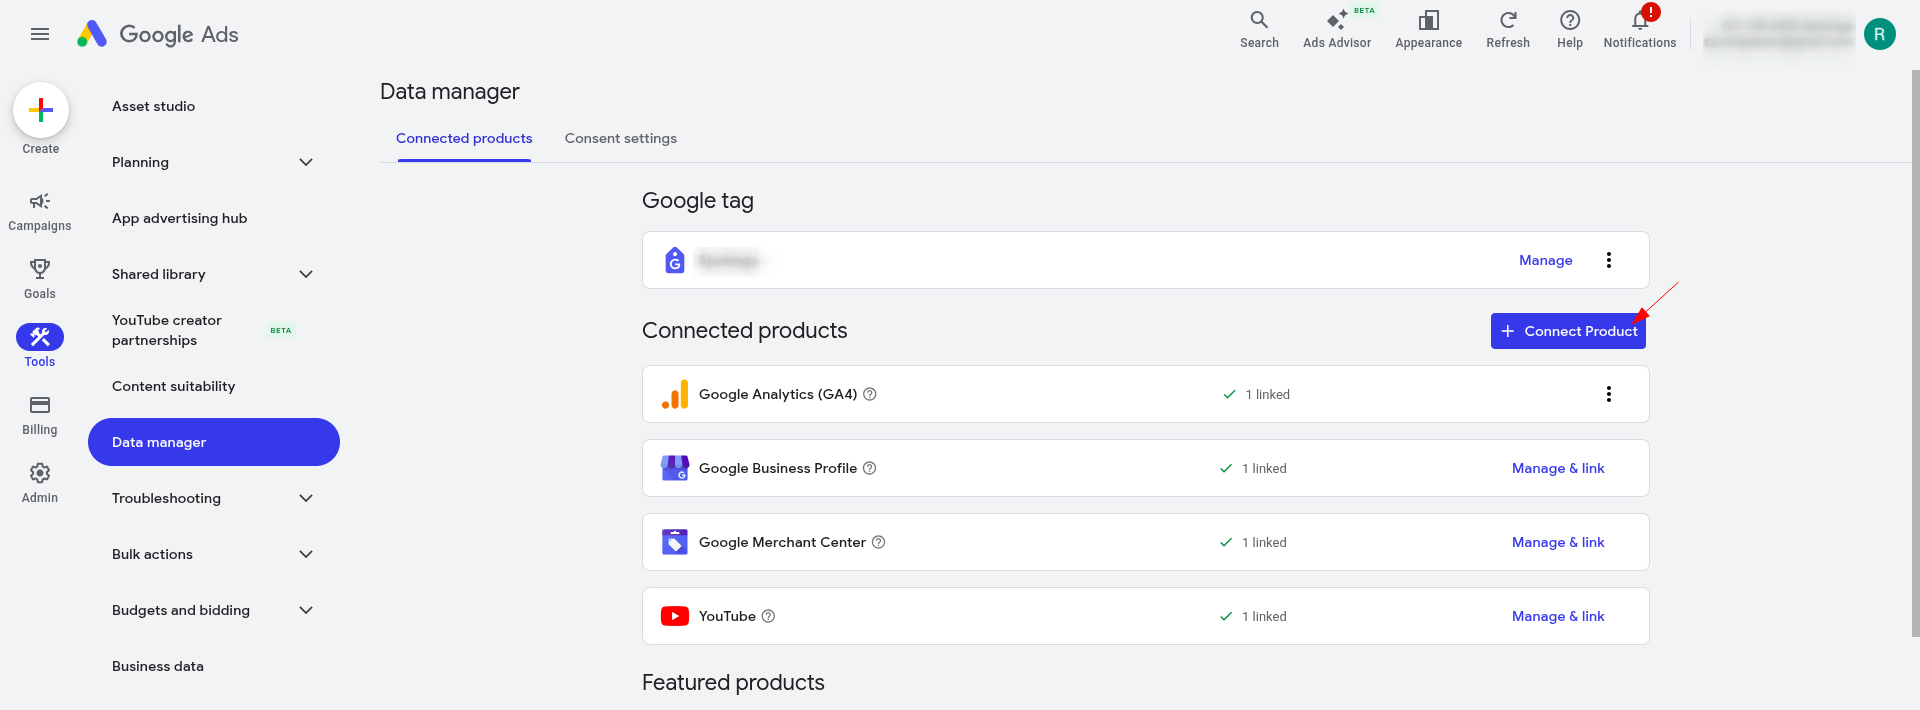The image size is (1920, 710).
Task: Switch to Connected products tab
Action: coord(464,138)
